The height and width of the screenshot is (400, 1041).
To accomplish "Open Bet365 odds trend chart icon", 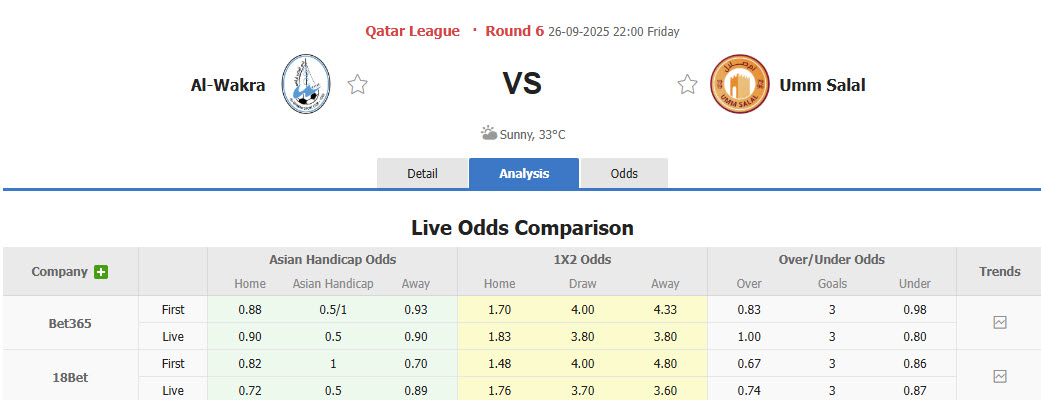I will click(x=999, y=323).
